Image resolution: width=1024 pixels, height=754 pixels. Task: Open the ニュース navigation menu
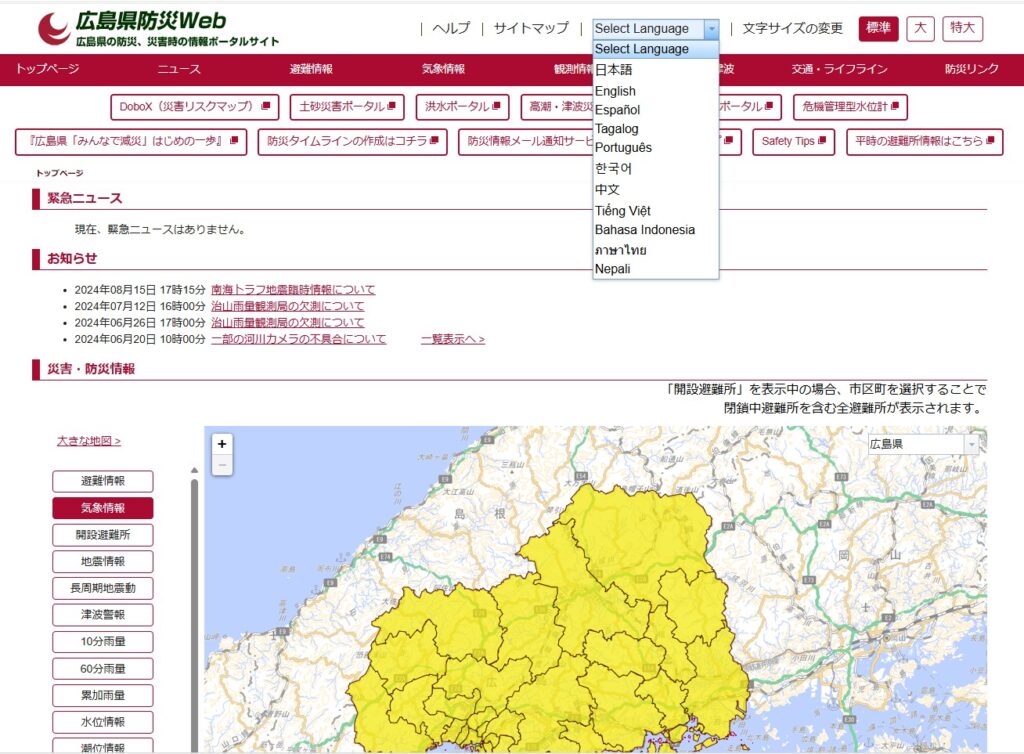pos(179,69)
